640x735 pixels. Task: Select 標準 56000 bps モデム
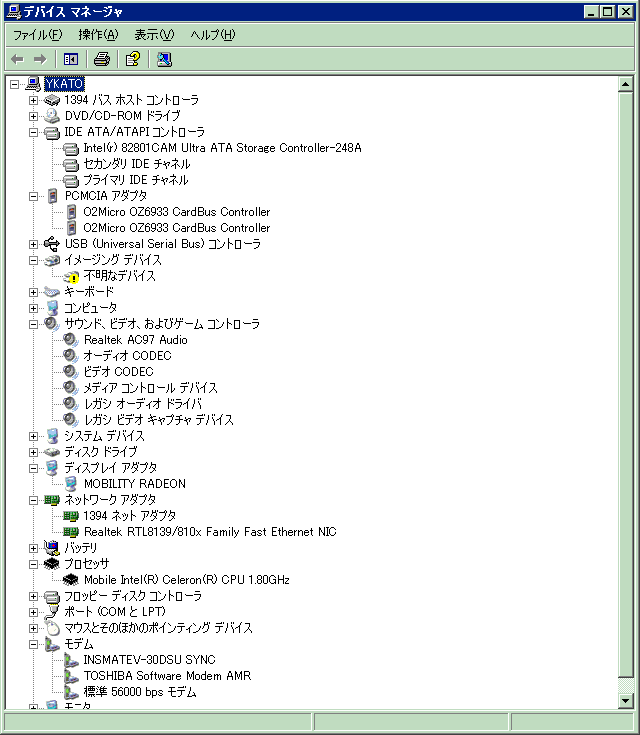140,692
